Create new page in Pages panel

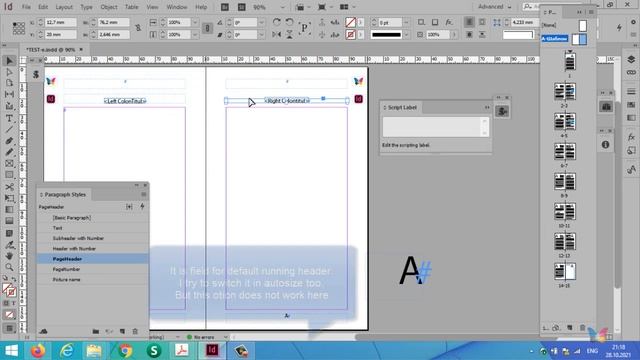pos(570,328)
